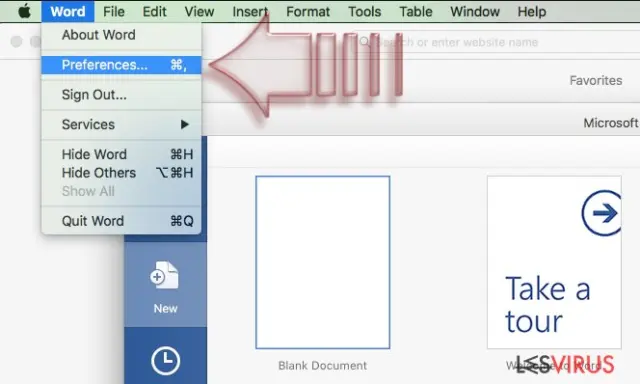Image resolution: width=640 pixels, height=384 pixels.
Task: Click the Blank Document label
Action: pyautogui.click(x=322, y=366)
